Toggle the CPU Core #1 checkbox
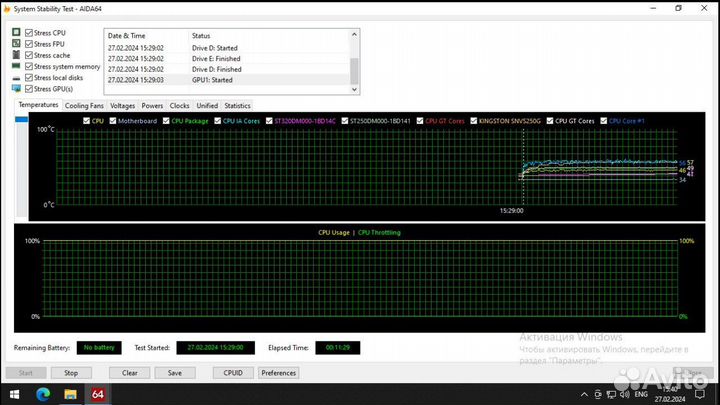Viewport: 720px width, 405px height. tap(603, 121)
